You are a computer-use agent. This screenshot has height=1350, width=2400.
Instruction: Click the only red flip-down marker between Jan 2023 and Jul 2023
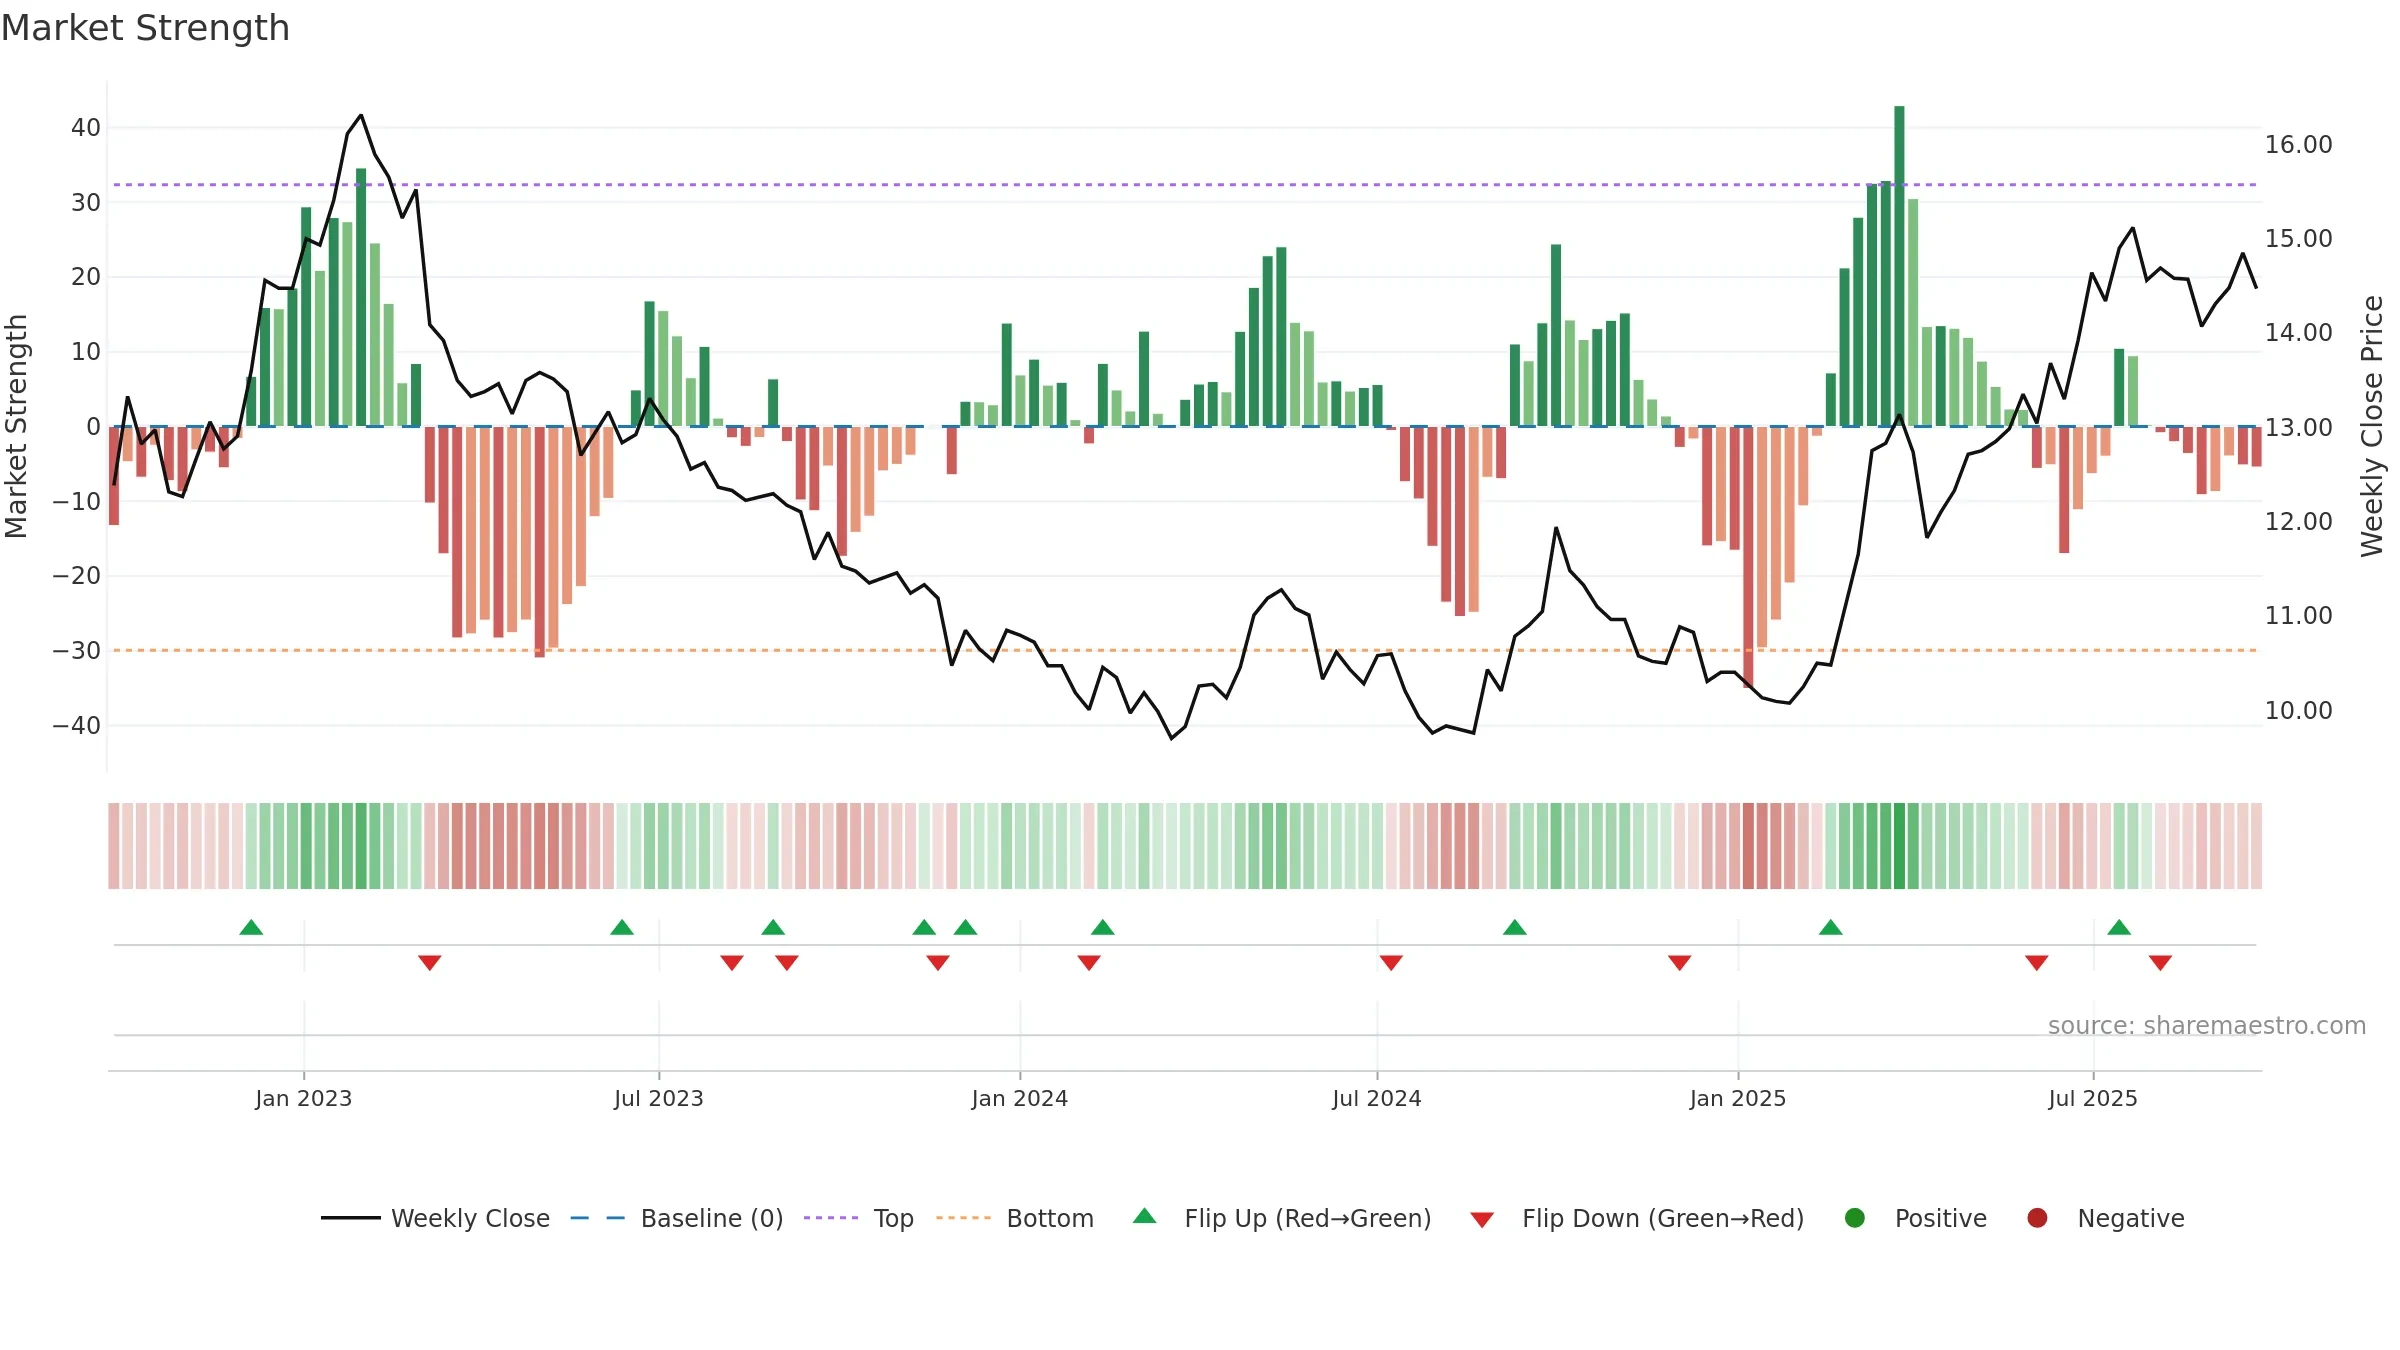[430, 962]
